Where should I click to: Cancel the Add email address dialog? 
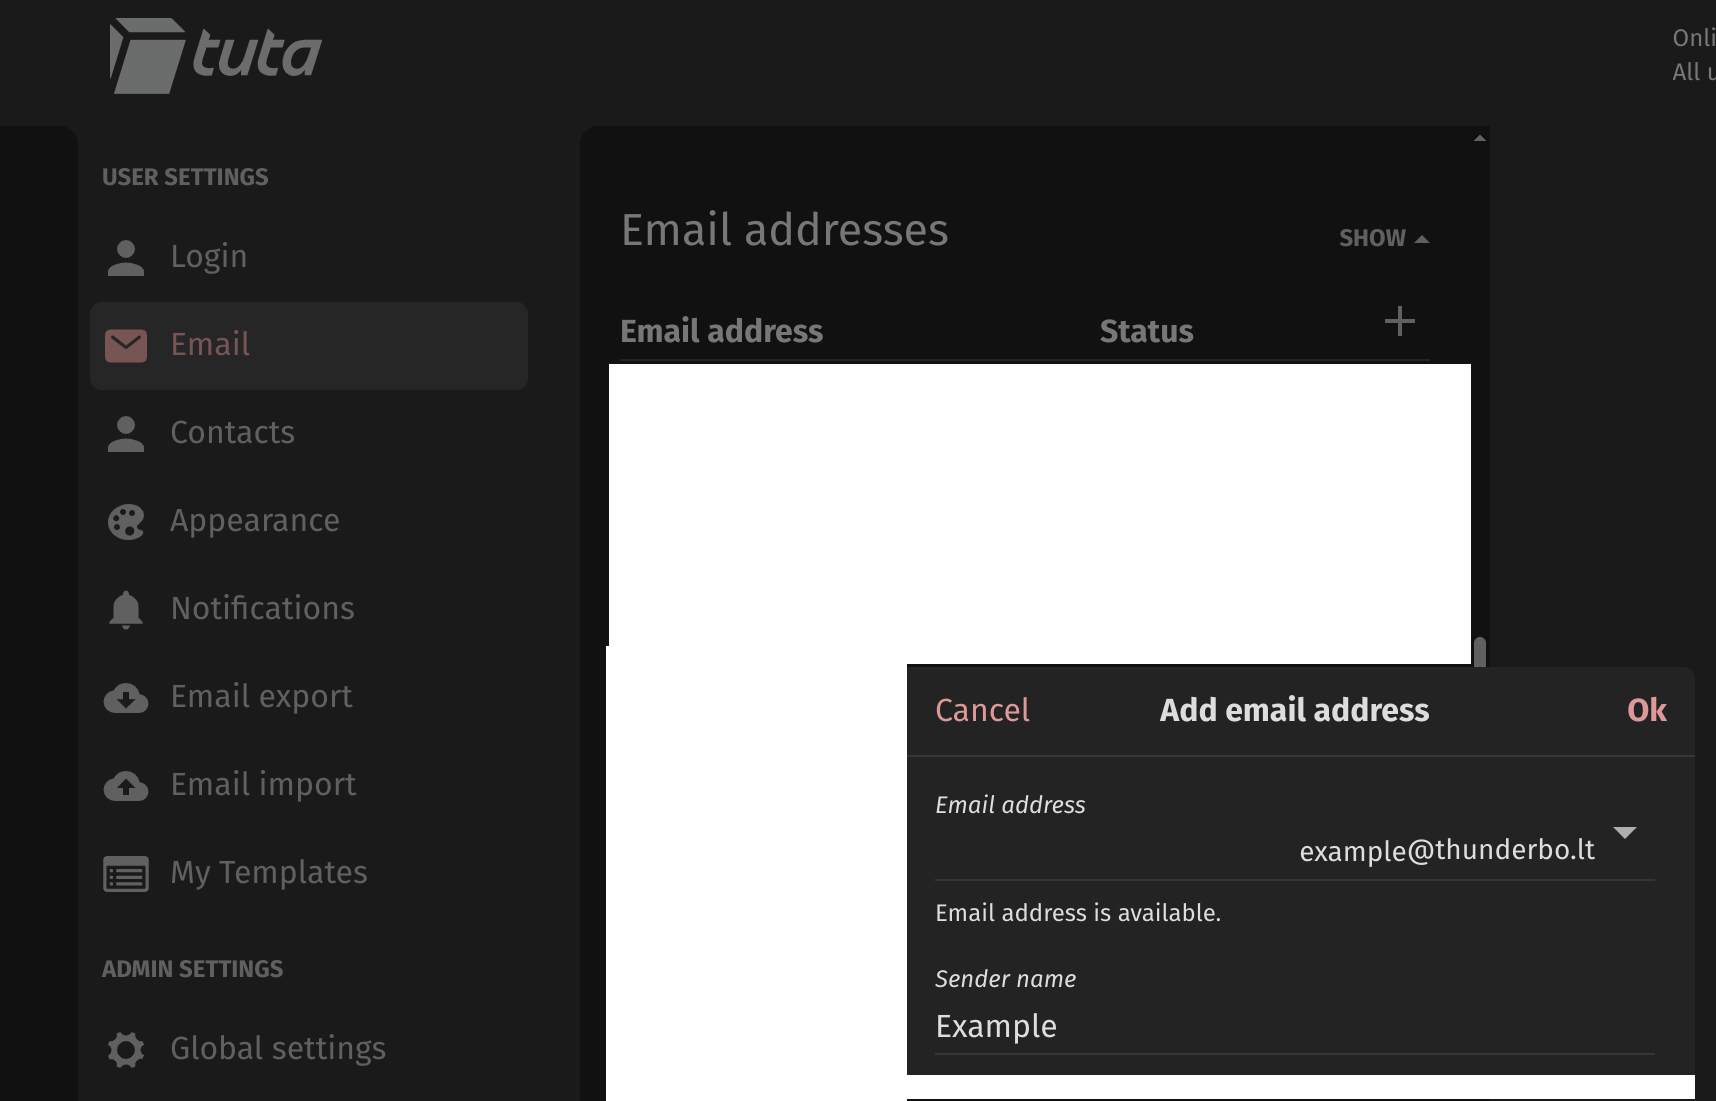coord(982,710)
